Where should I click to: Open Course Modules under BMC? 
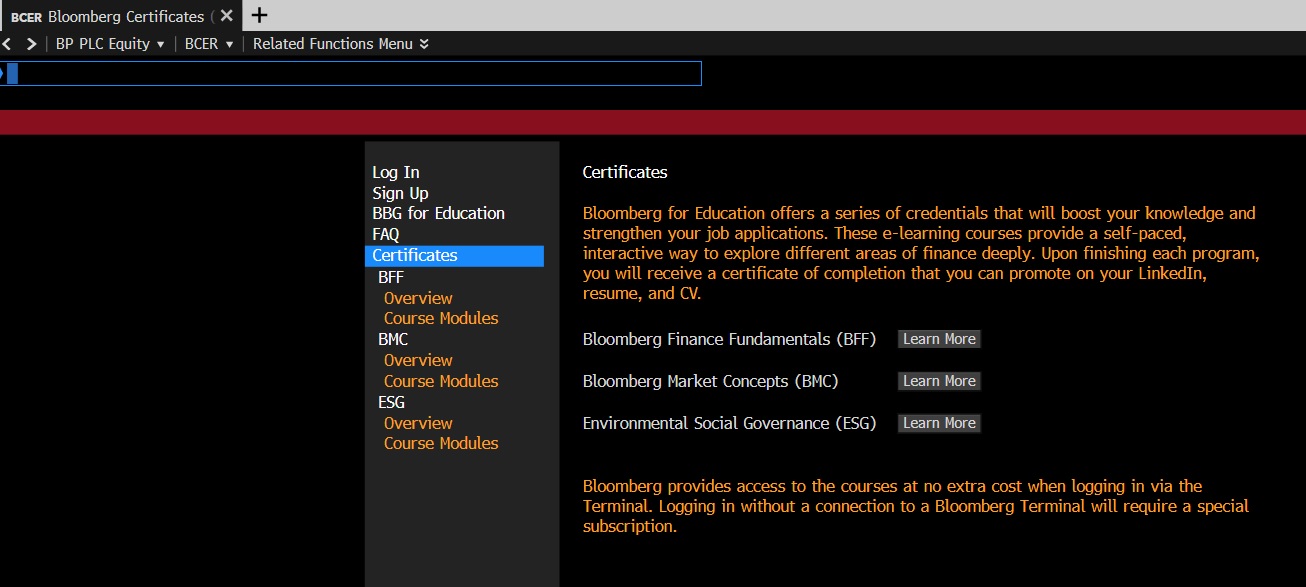point(441,381)
